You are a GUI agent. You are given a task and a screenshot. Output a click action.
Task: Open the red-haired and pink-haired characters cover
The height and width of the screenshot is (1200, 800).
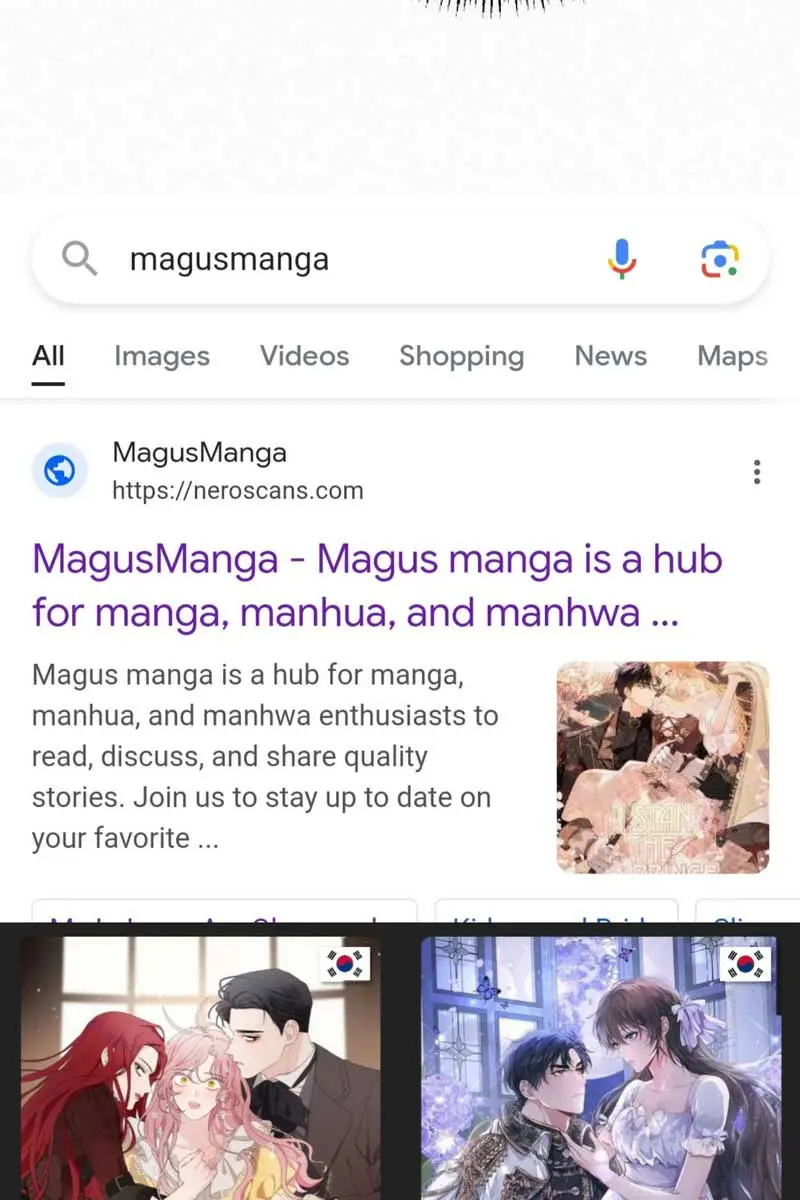tap(201, 1068)
